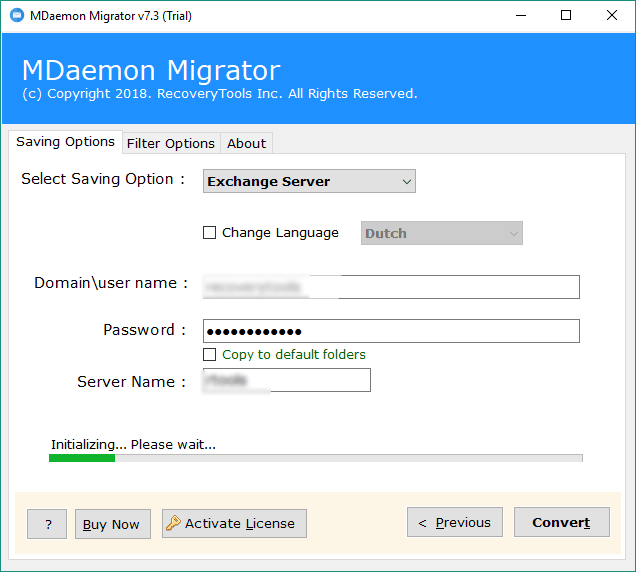Tick the Copy to default folders checkbox
Image resolution: width=636 pixels, height=572 pixels.
(x=209, y=354)
